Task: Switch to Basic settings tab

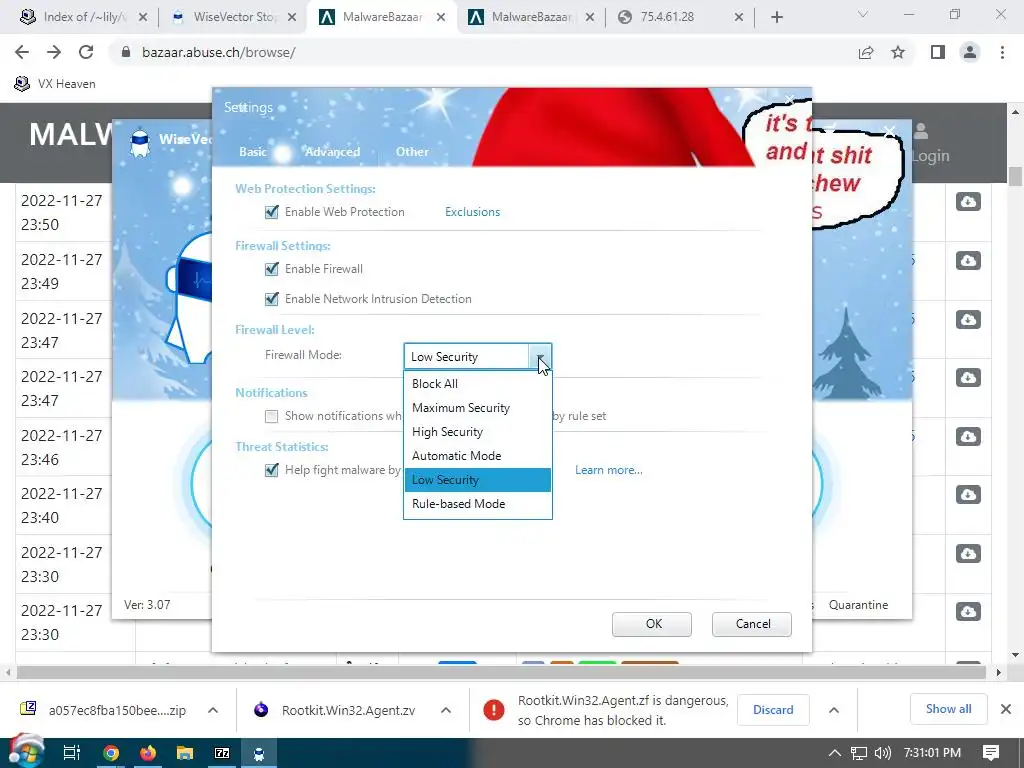Action: pyautogui.click(x=253, y=152)
